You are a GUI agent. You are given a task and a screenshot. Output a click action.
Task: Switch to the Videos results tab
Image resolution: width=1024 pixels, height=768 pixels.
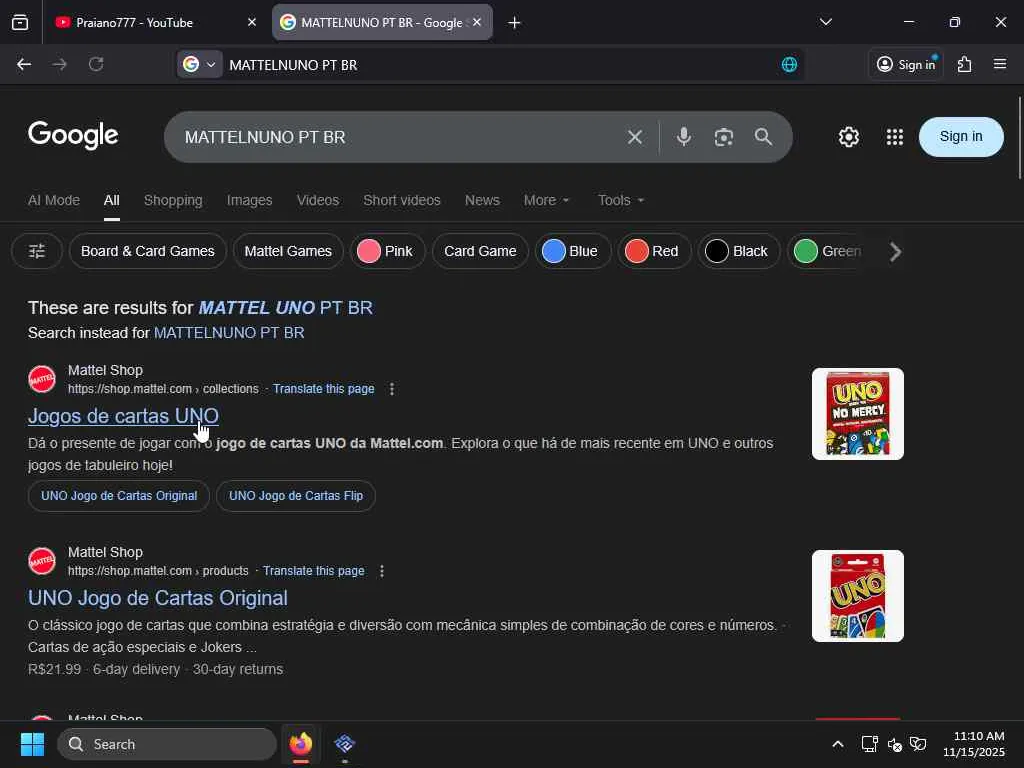(317, 200)
